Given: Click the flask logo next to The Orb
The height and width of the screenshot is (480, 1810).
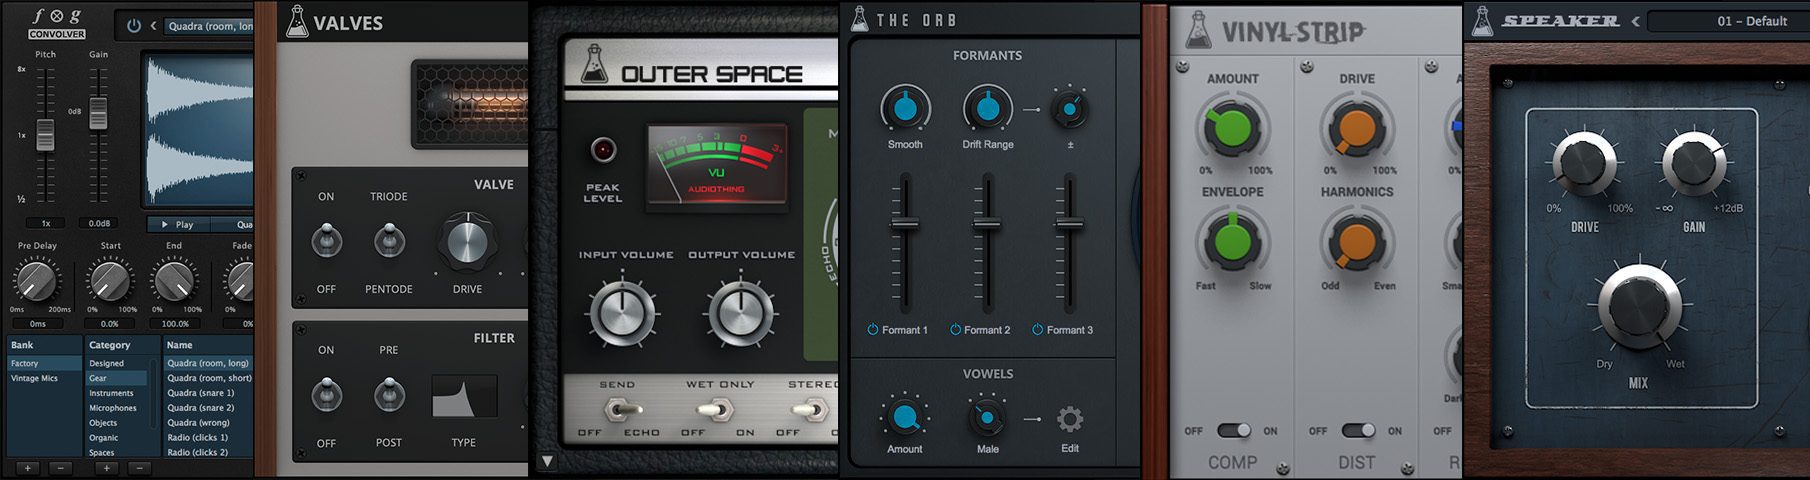Looking at the screenshot, I should point(859,19).
